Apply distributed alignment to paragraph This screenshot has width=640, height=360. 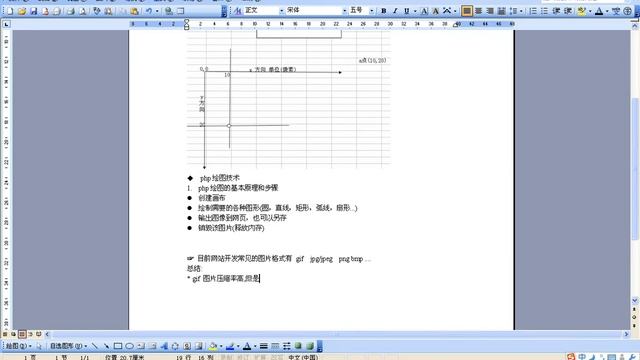point(502,11)
